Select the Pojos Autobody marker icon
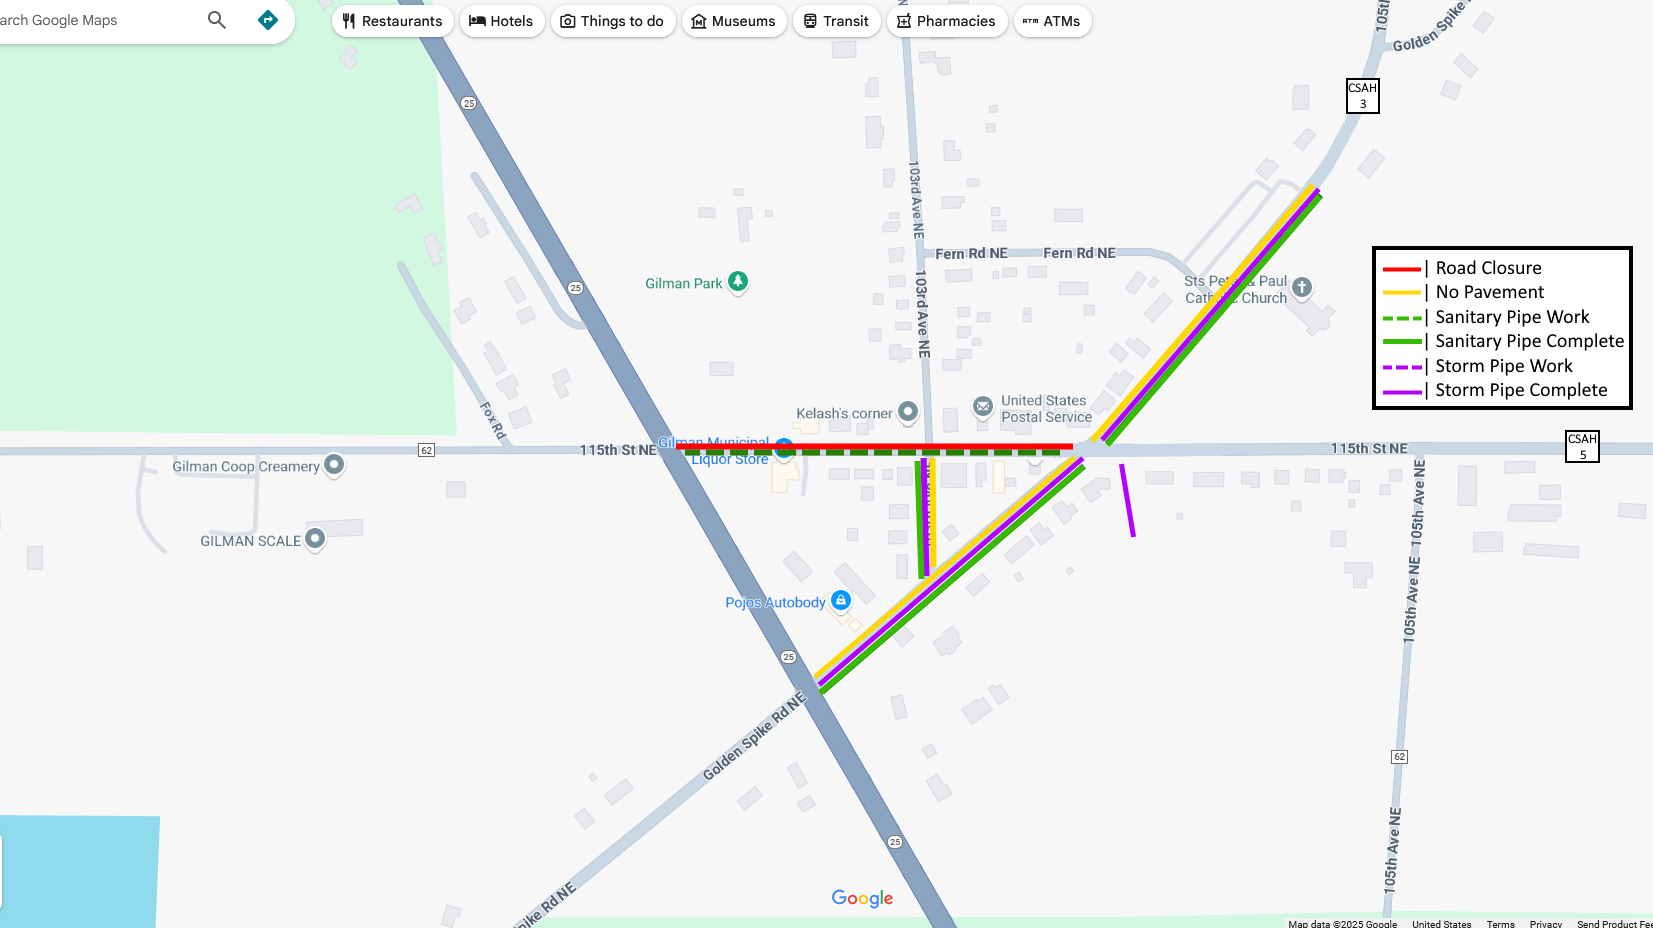 [x=841, y=600]
